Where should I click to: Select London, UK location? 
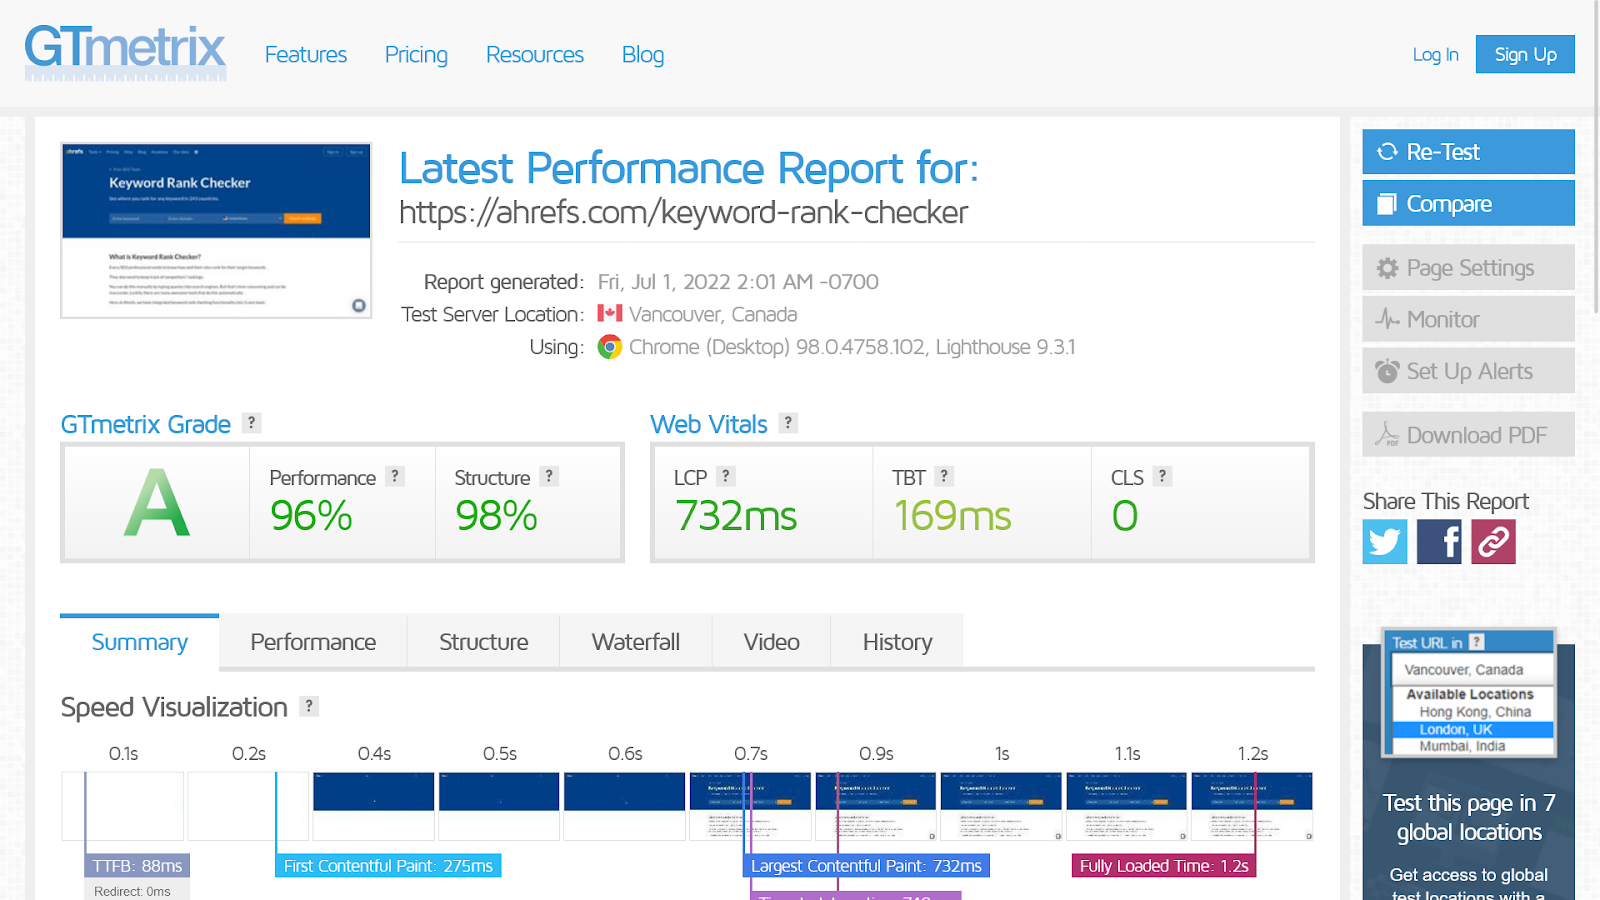[x=1473, y=729]
